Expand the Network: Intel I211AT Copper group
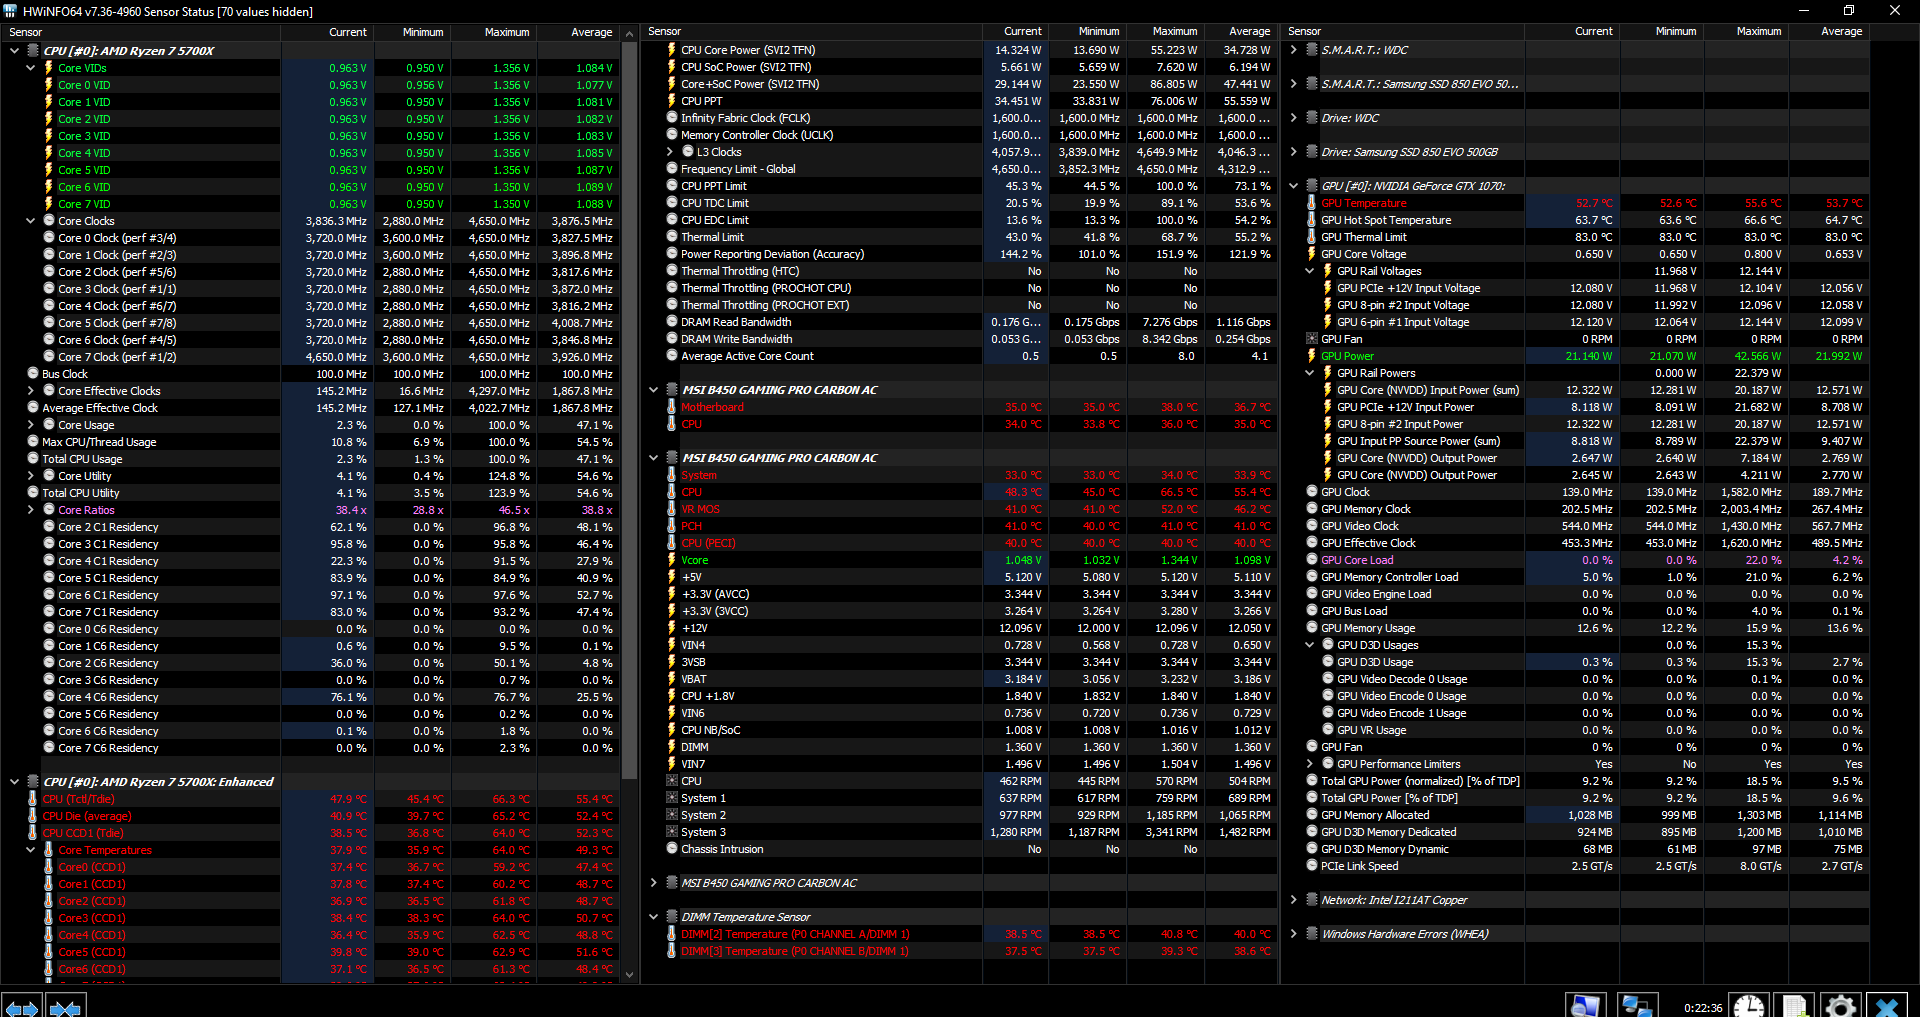The image size is (1920, 1017). coord(1294,900)
